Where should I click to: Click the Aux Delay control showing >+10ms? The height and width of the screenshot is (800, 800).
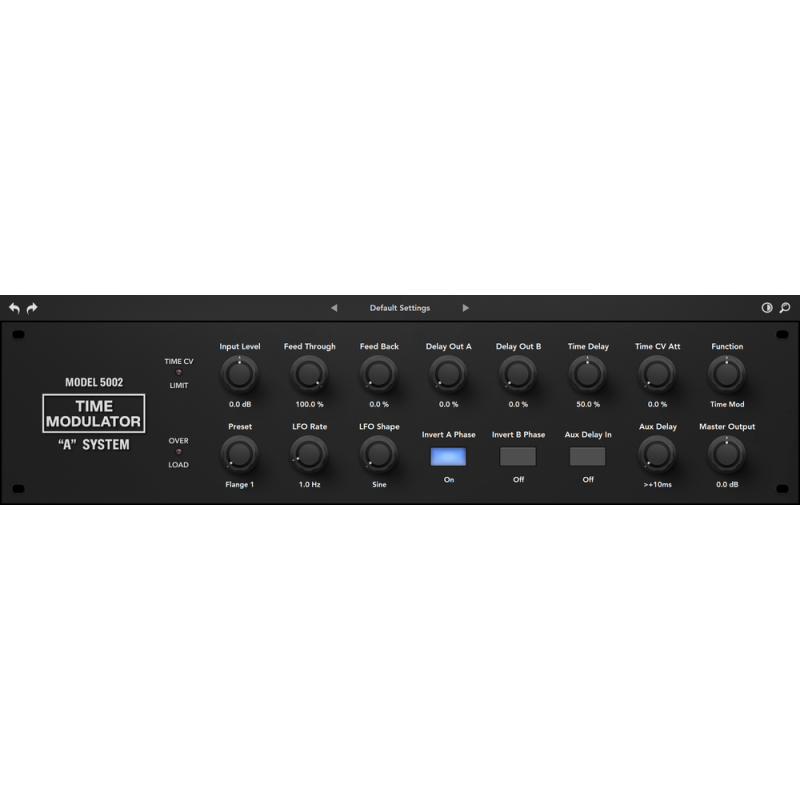pyautogui.click(x=656, y=455)
